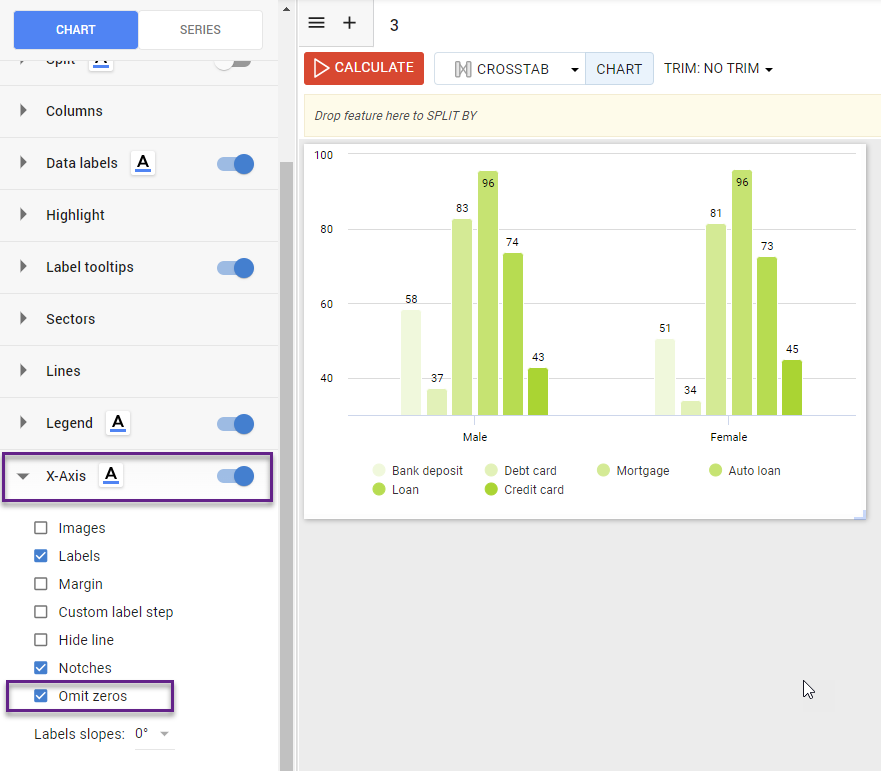Open Data labels text format icon
Image resolution: width=881 pixels, height=771 pixels.
(x=143, y=163)
